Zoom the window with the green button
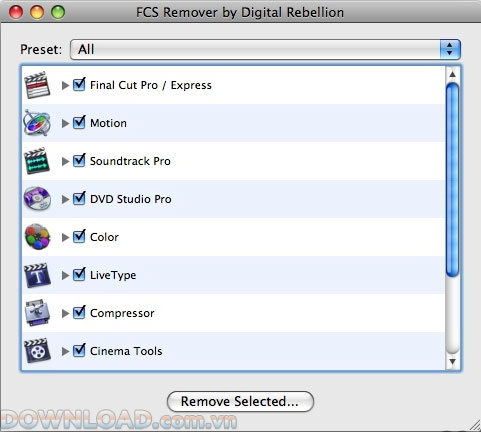 point(58,12)
